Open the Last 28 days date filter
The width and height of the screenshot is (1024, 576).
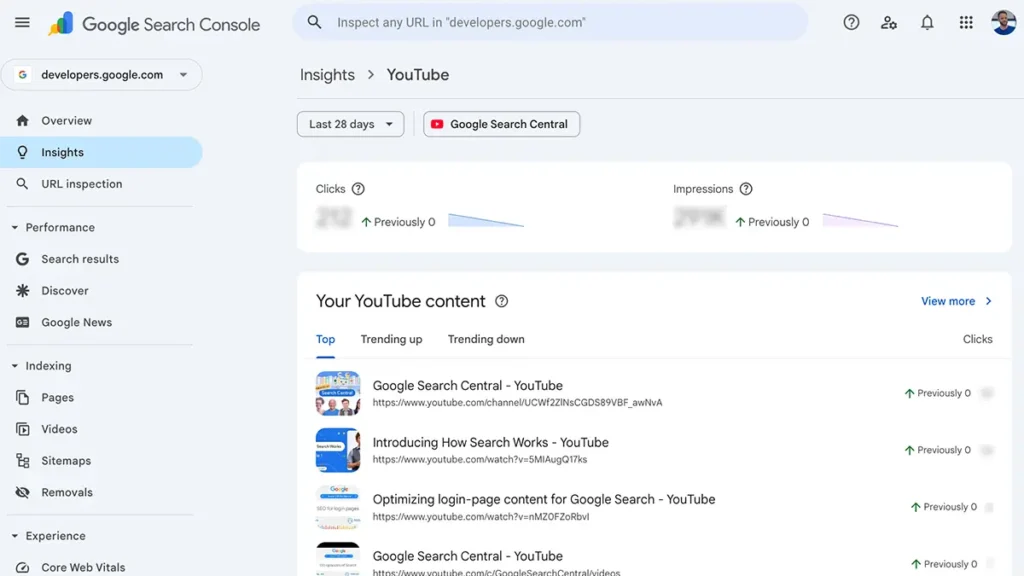[x=350, y=124]
